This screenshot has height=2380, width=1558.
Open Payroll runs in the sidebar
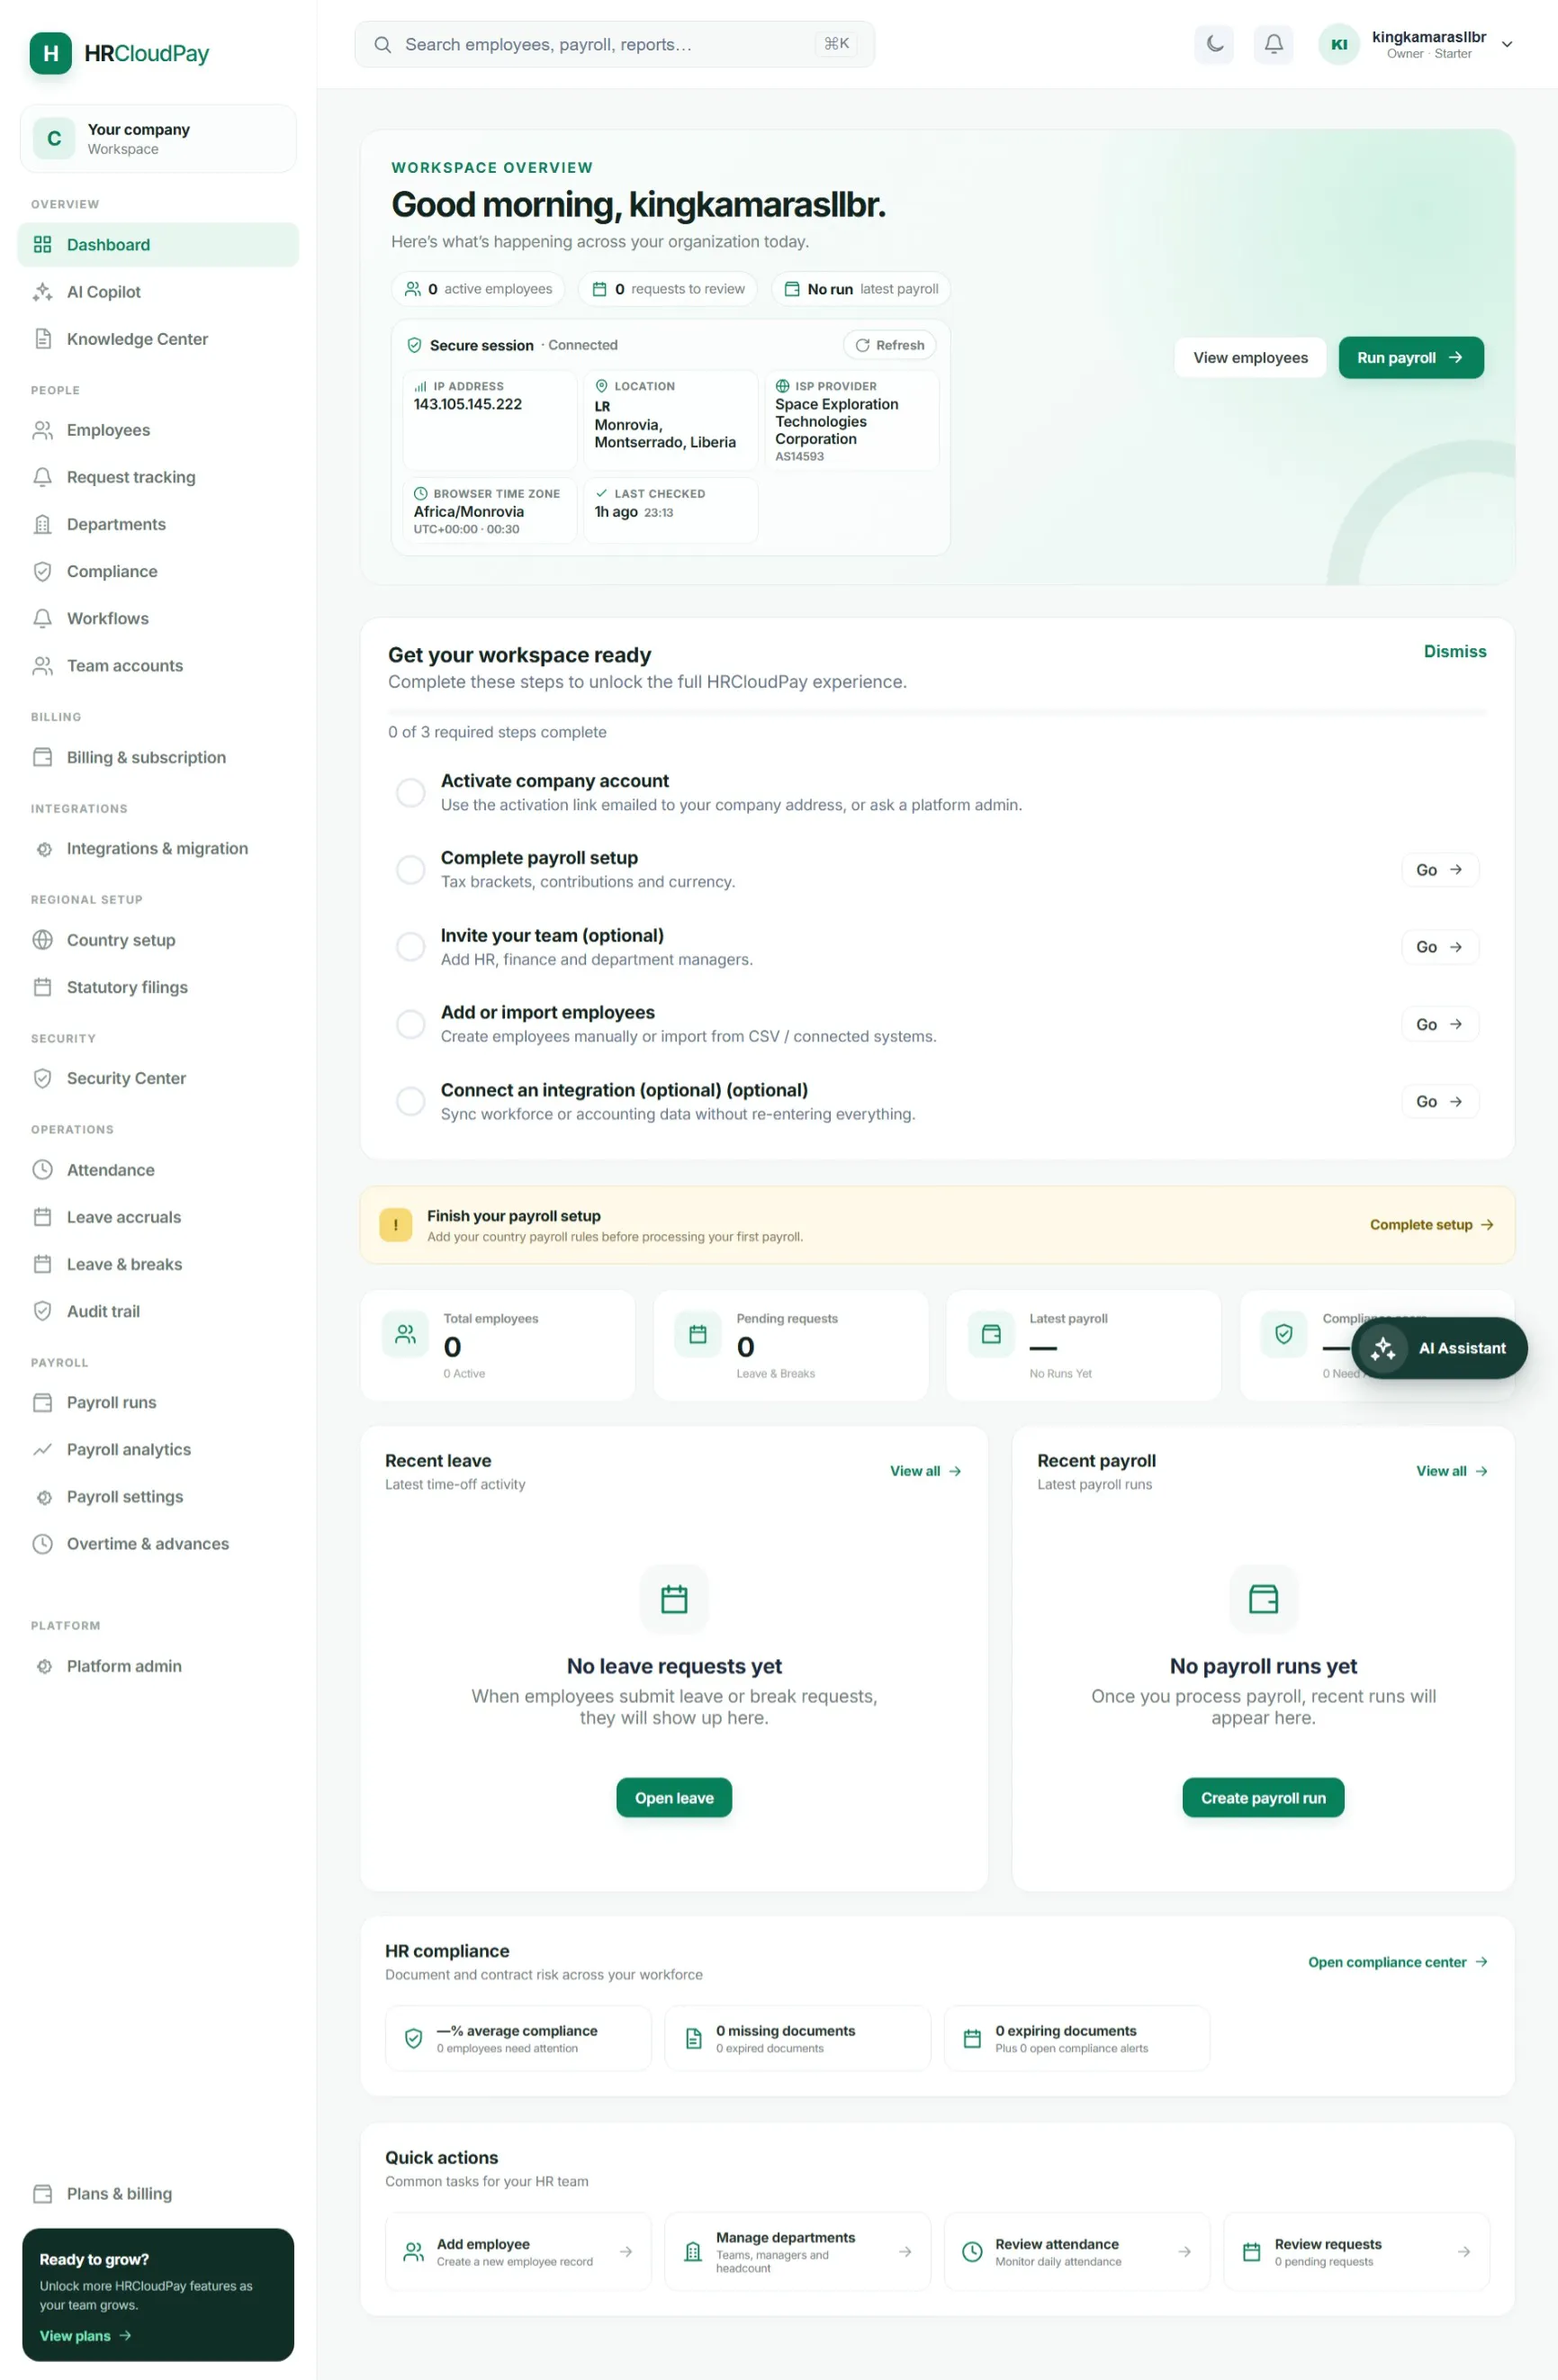[x=158, y=1402]
